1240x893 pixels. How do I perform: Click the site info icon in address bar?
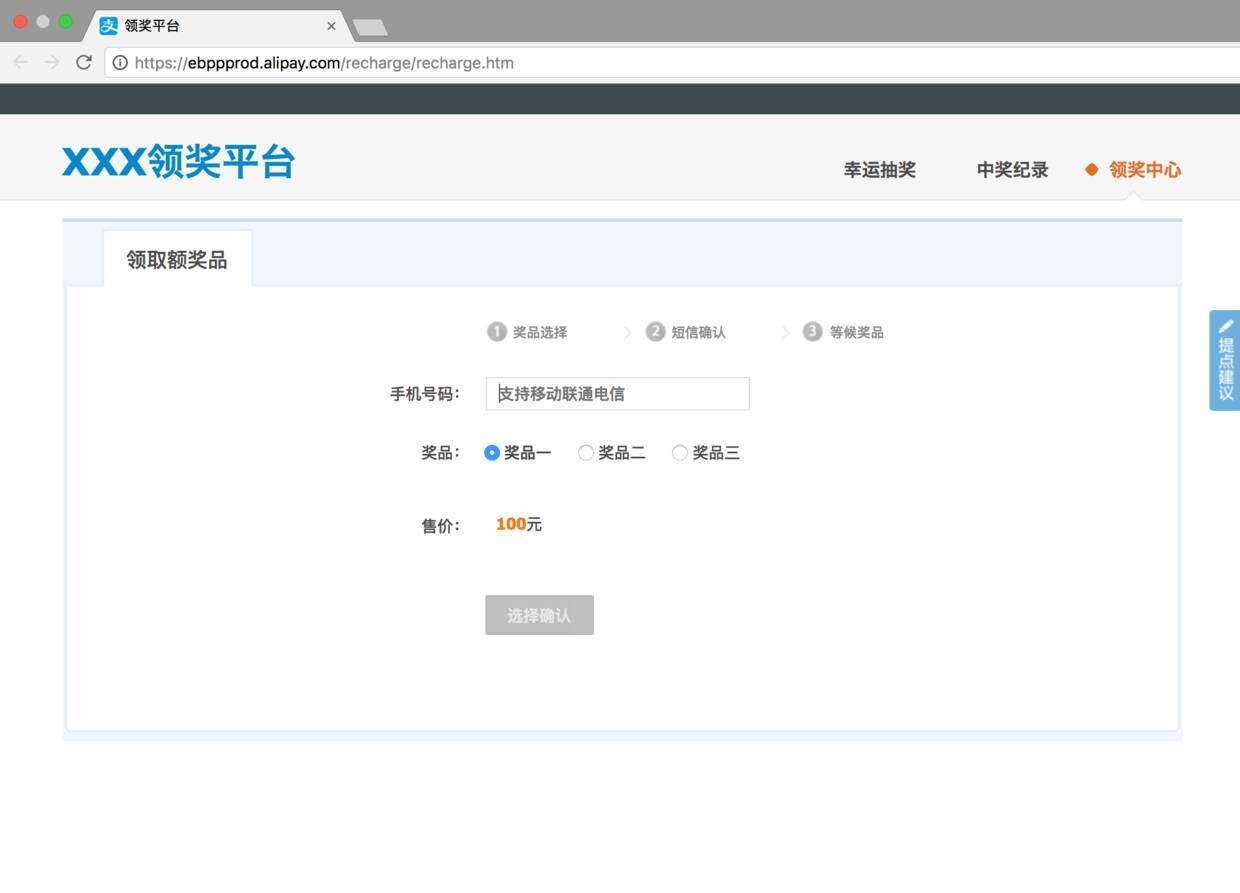coord(120,62)
